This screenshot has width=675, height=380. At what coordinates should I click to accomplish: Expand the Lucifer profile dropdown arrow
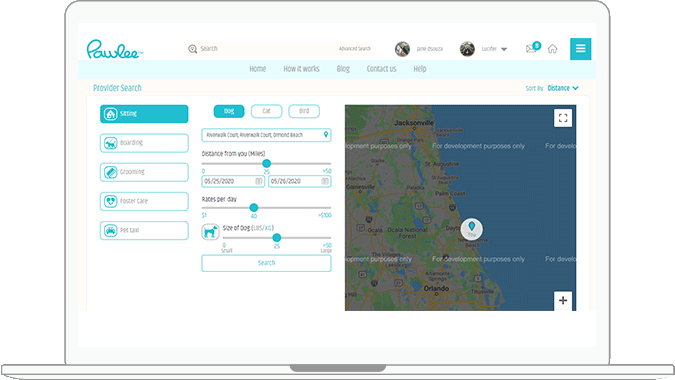tap(504, 49)
